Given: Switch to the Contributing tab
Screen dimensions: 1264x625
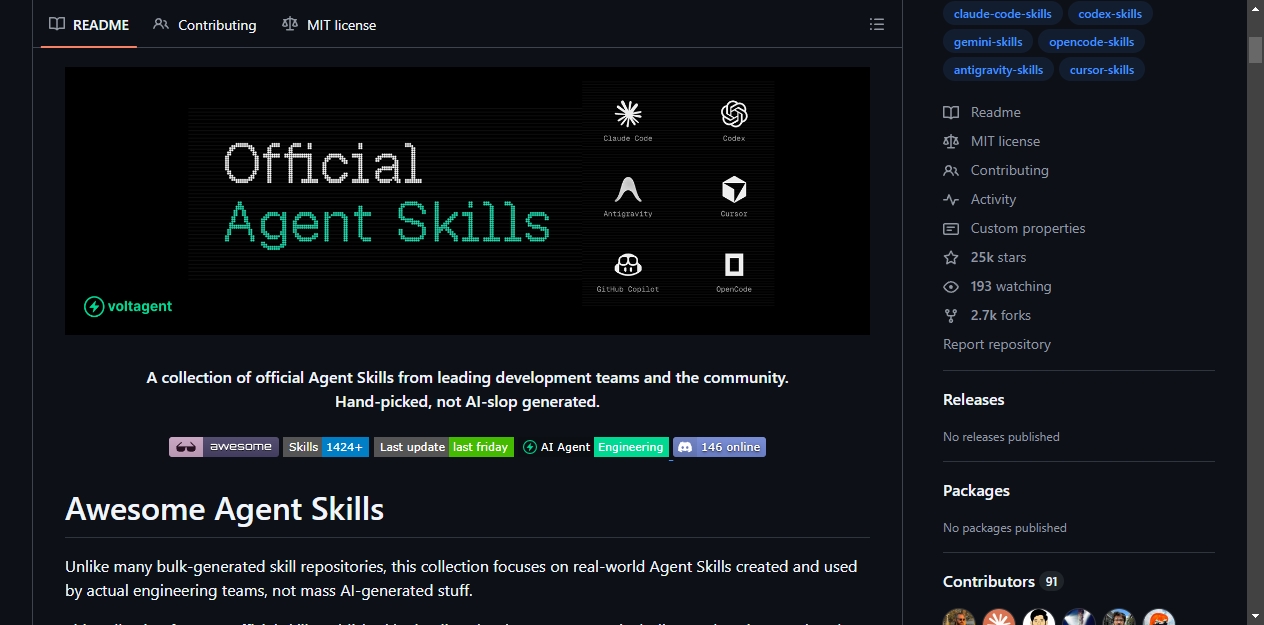Looking at the screenshot, I should (205, 24).
